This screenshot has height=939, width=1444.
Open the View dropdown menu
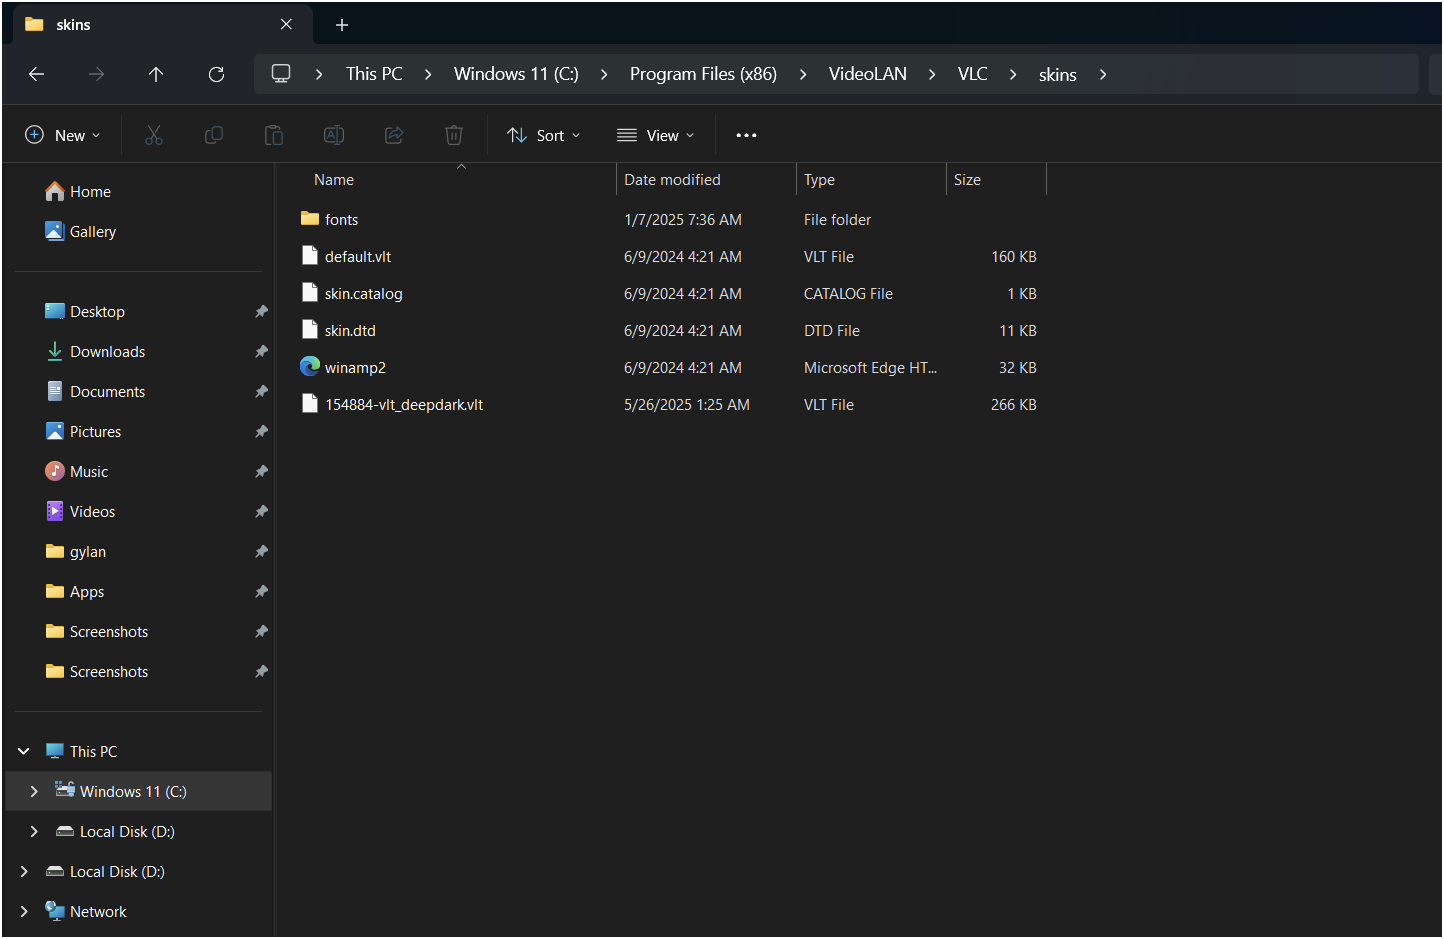[655, 135]
